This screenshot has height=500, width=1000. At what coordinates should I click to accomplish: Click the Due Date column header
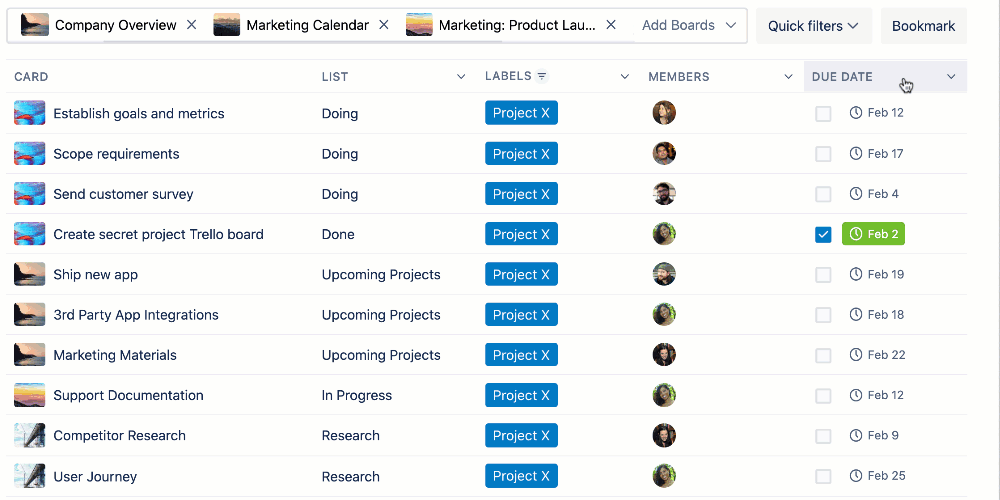coord(842,77)
